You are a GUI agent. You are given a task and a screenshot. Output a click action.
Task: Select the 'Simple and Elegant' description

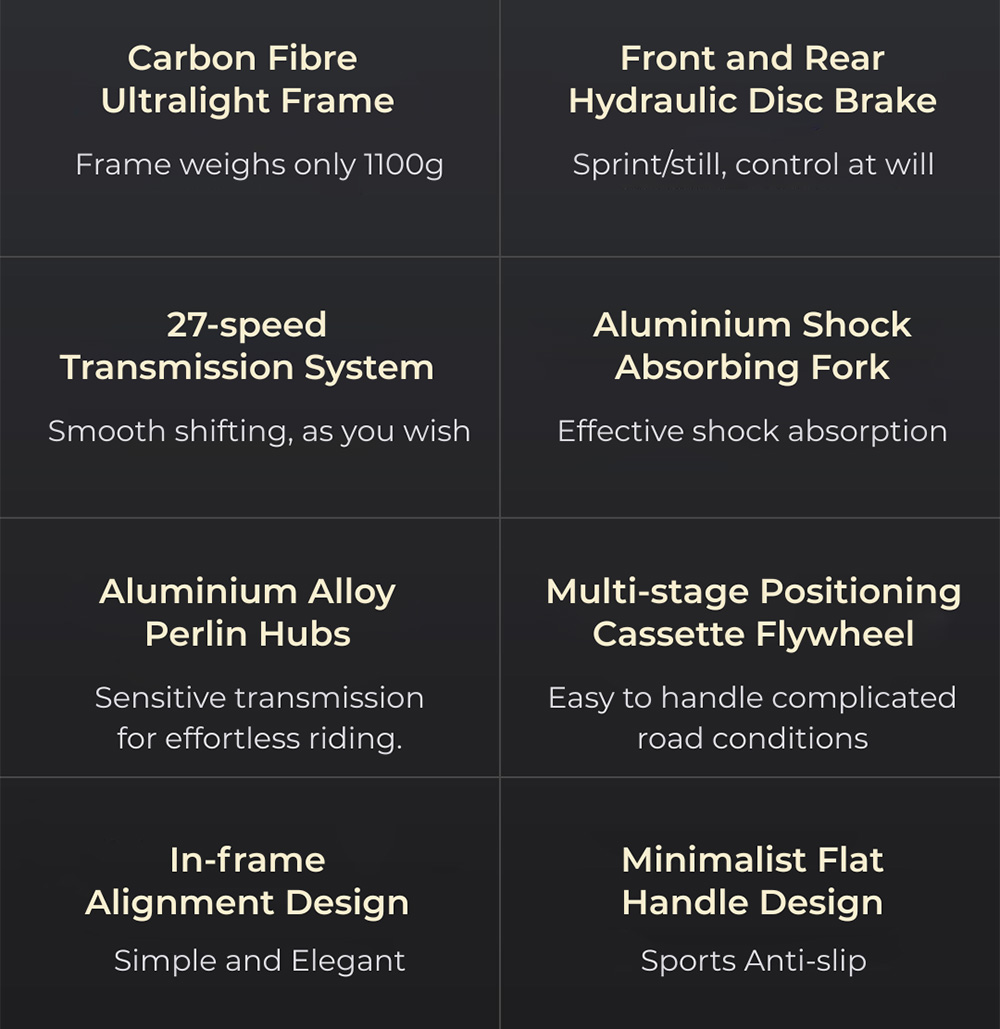(259, 961)
